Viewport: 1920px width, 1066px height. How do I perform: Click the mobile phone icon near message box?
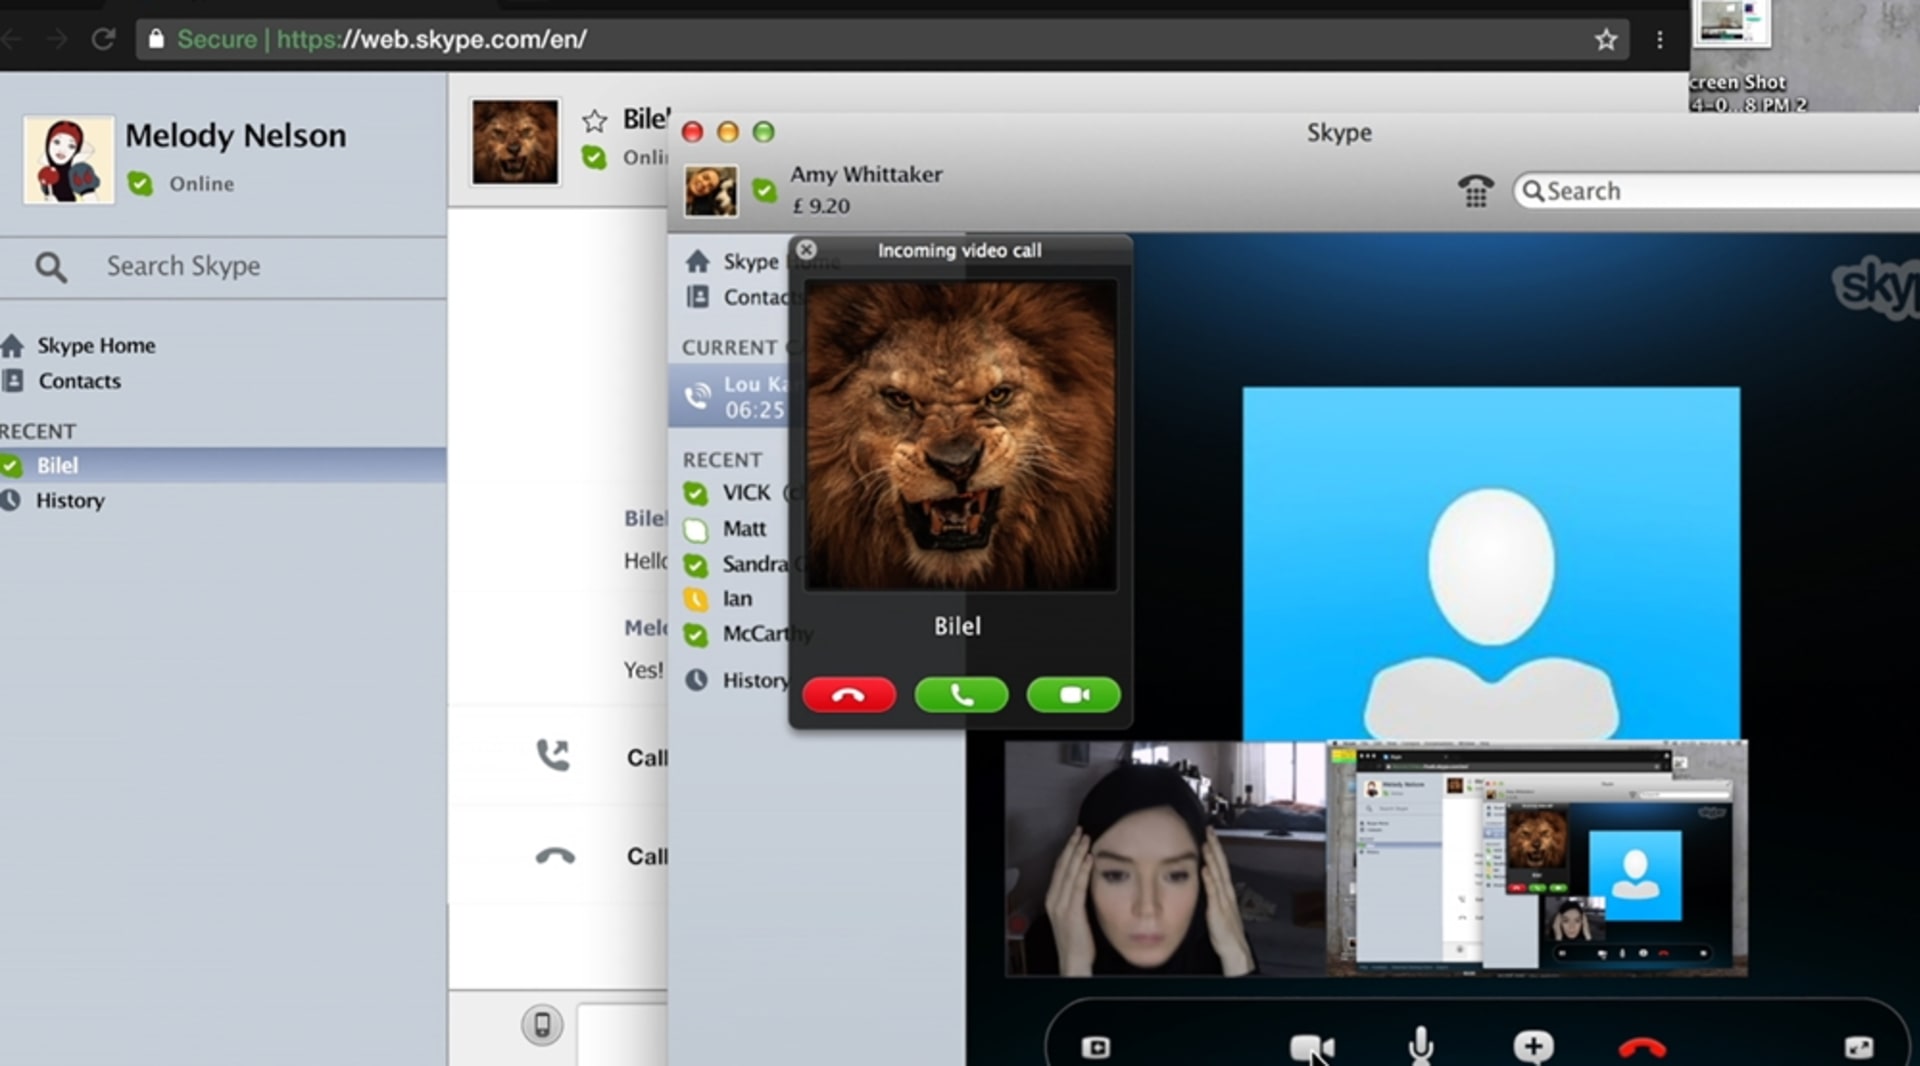[542, 1025]
